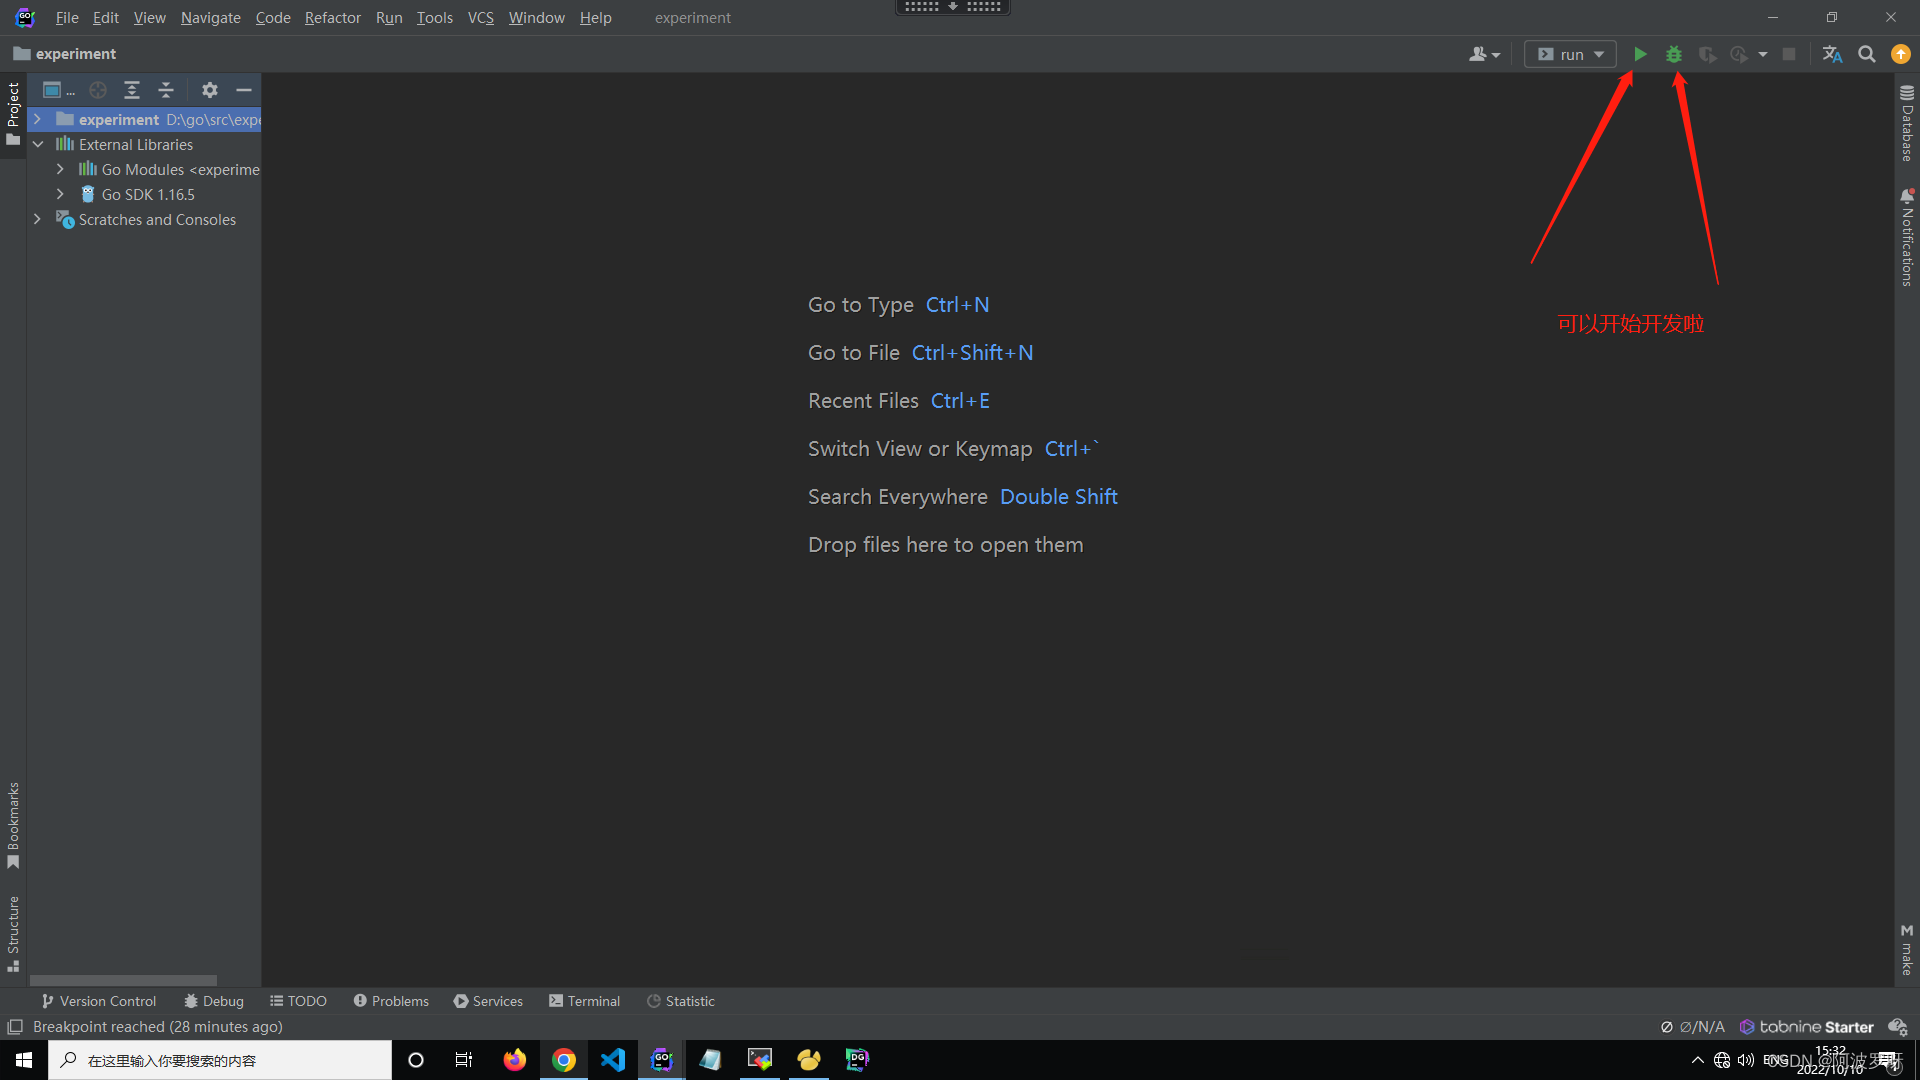Click the Stop process square icon
Viewport: 1920px width, 1080px height.
(1789, 54)
